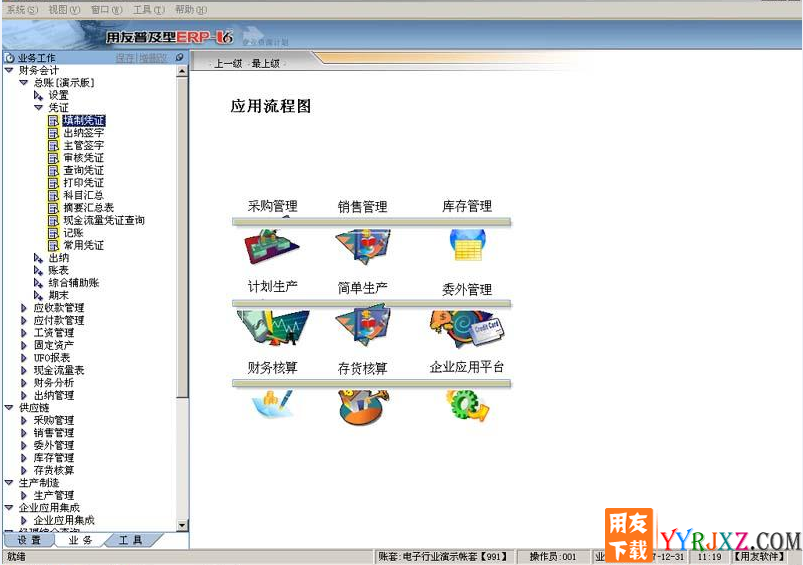Viewport: 803px width, 565px height.
Task: Open the 库存管理 flowchart icon
Action: (x=467, y=245)
